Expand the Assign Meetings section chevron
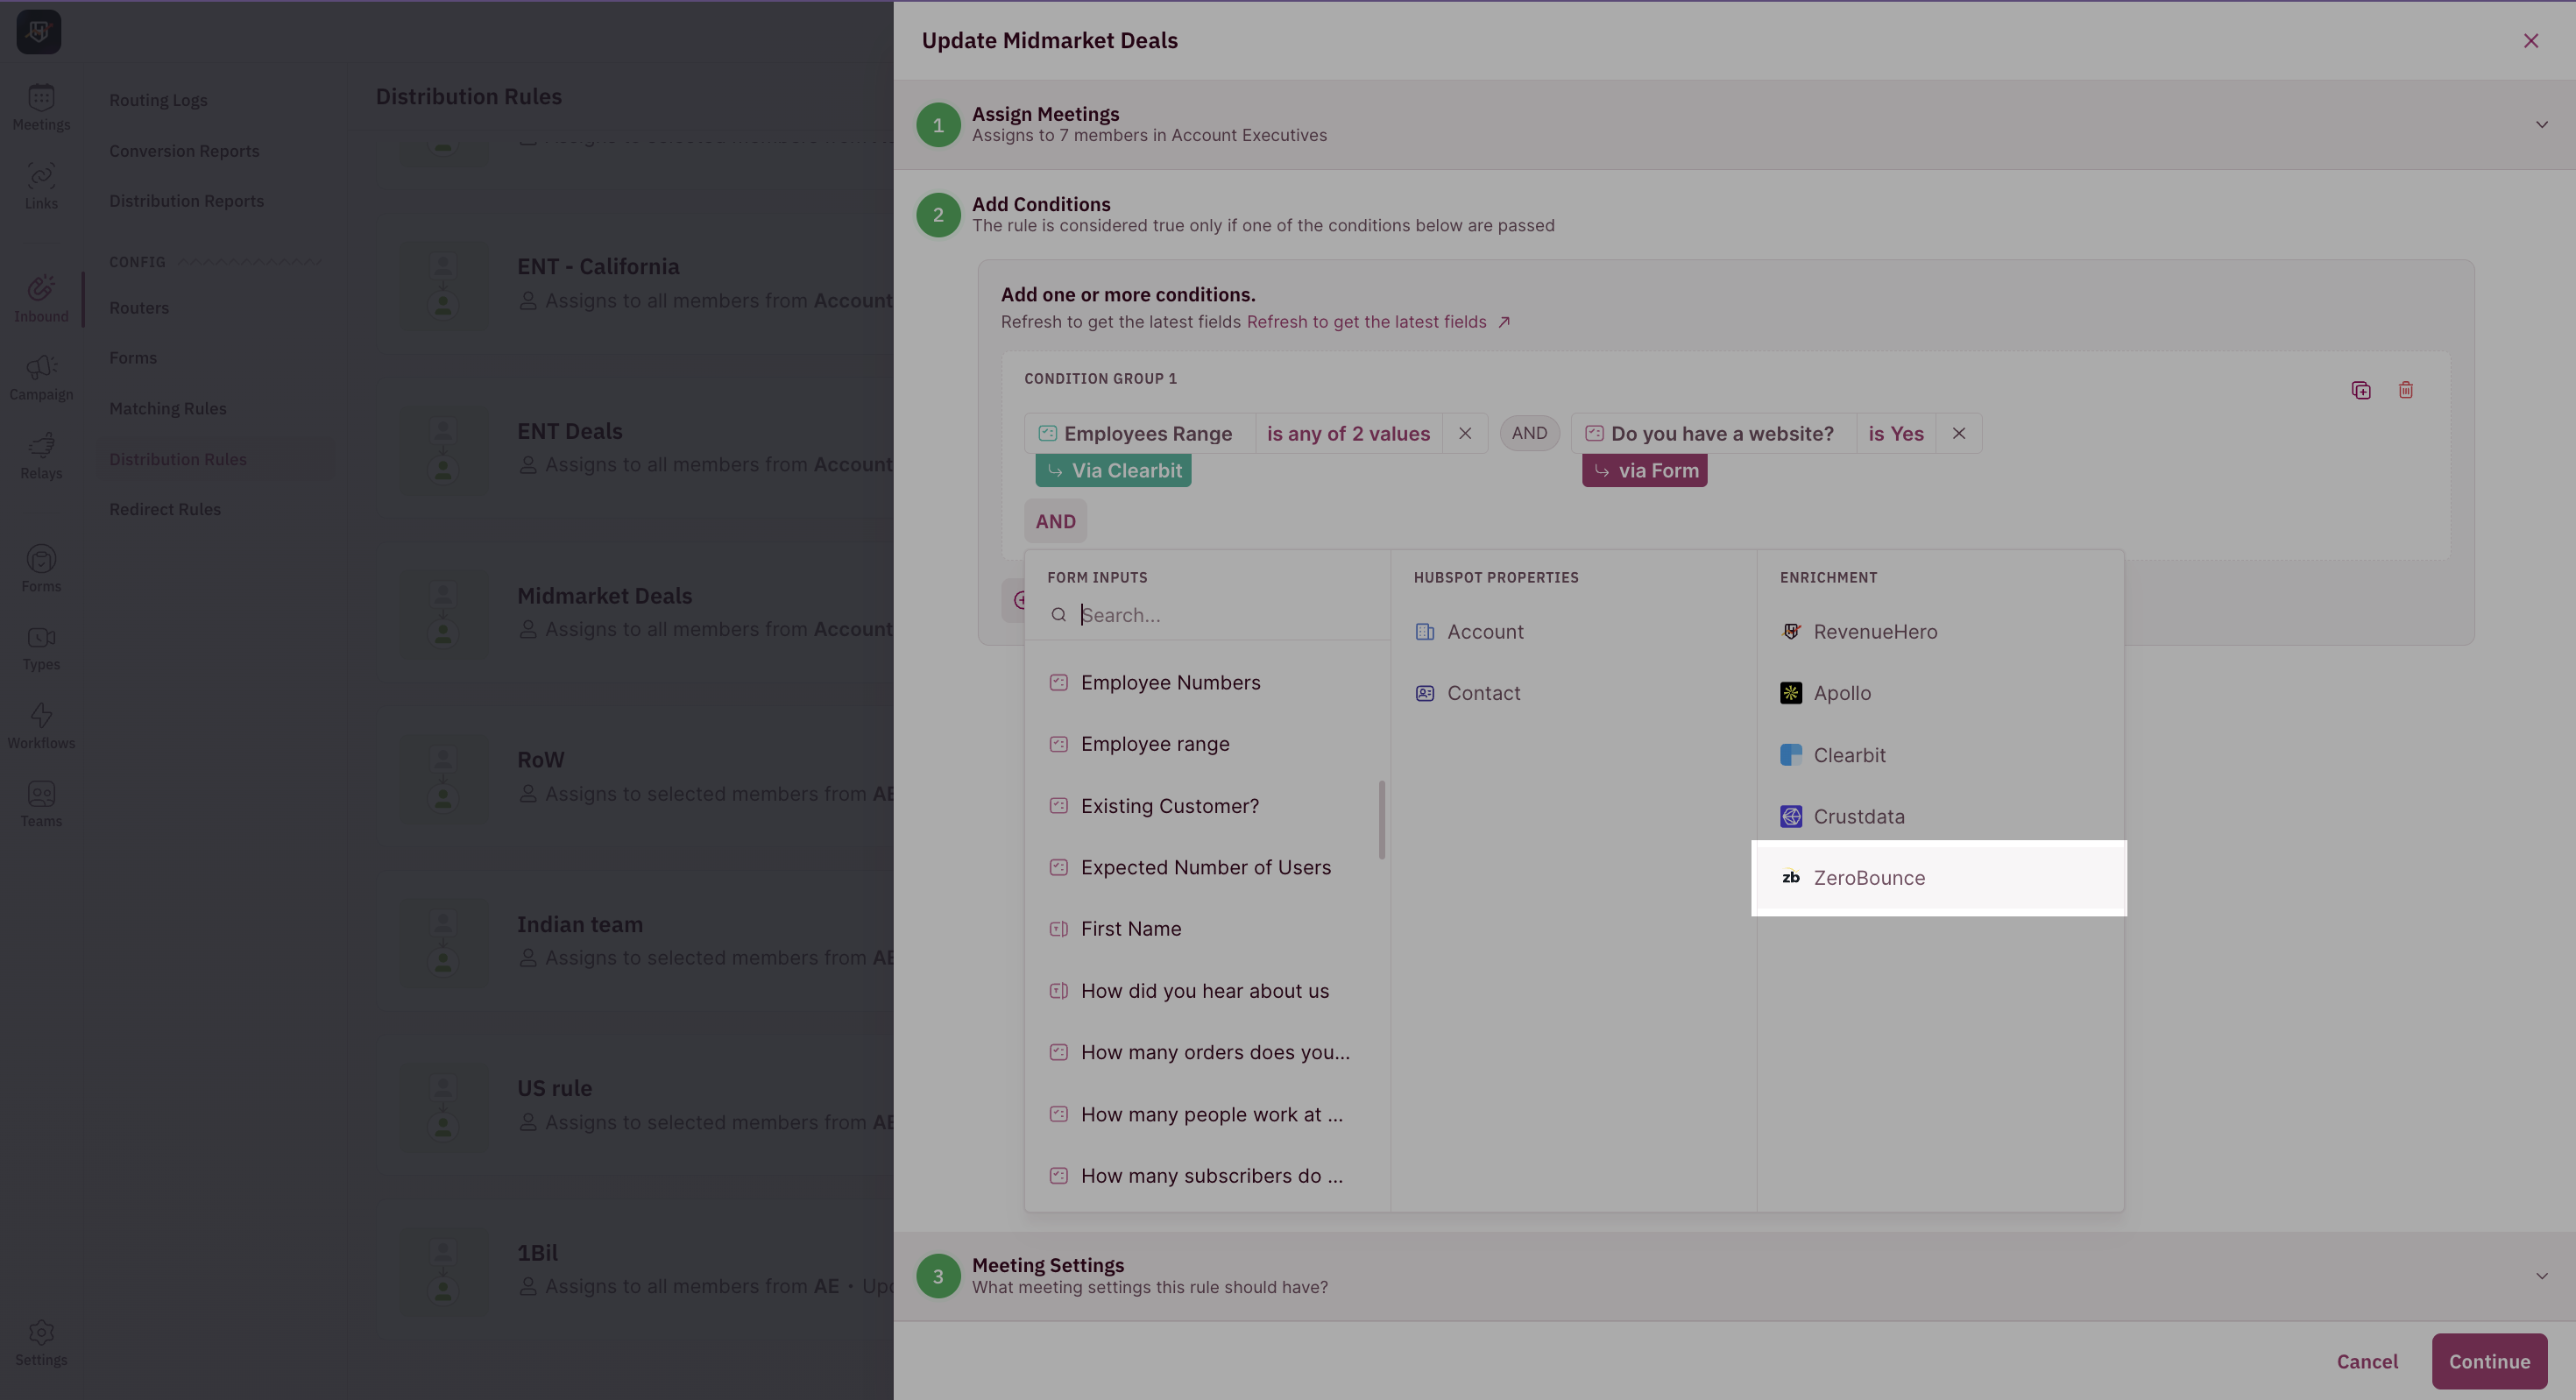 pyautogui.click(x=2541, y=125)
